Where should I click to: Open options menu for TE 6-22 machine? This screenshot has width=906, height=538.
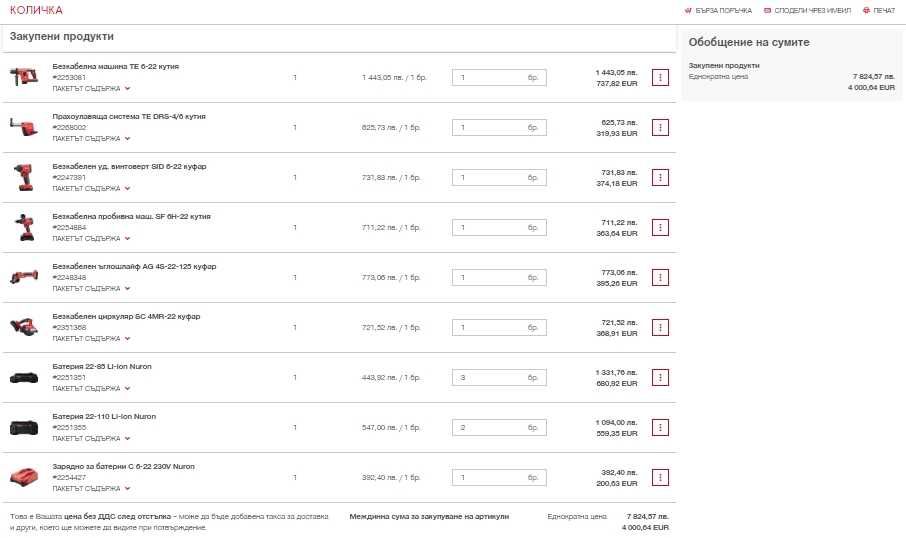(660, 77)
